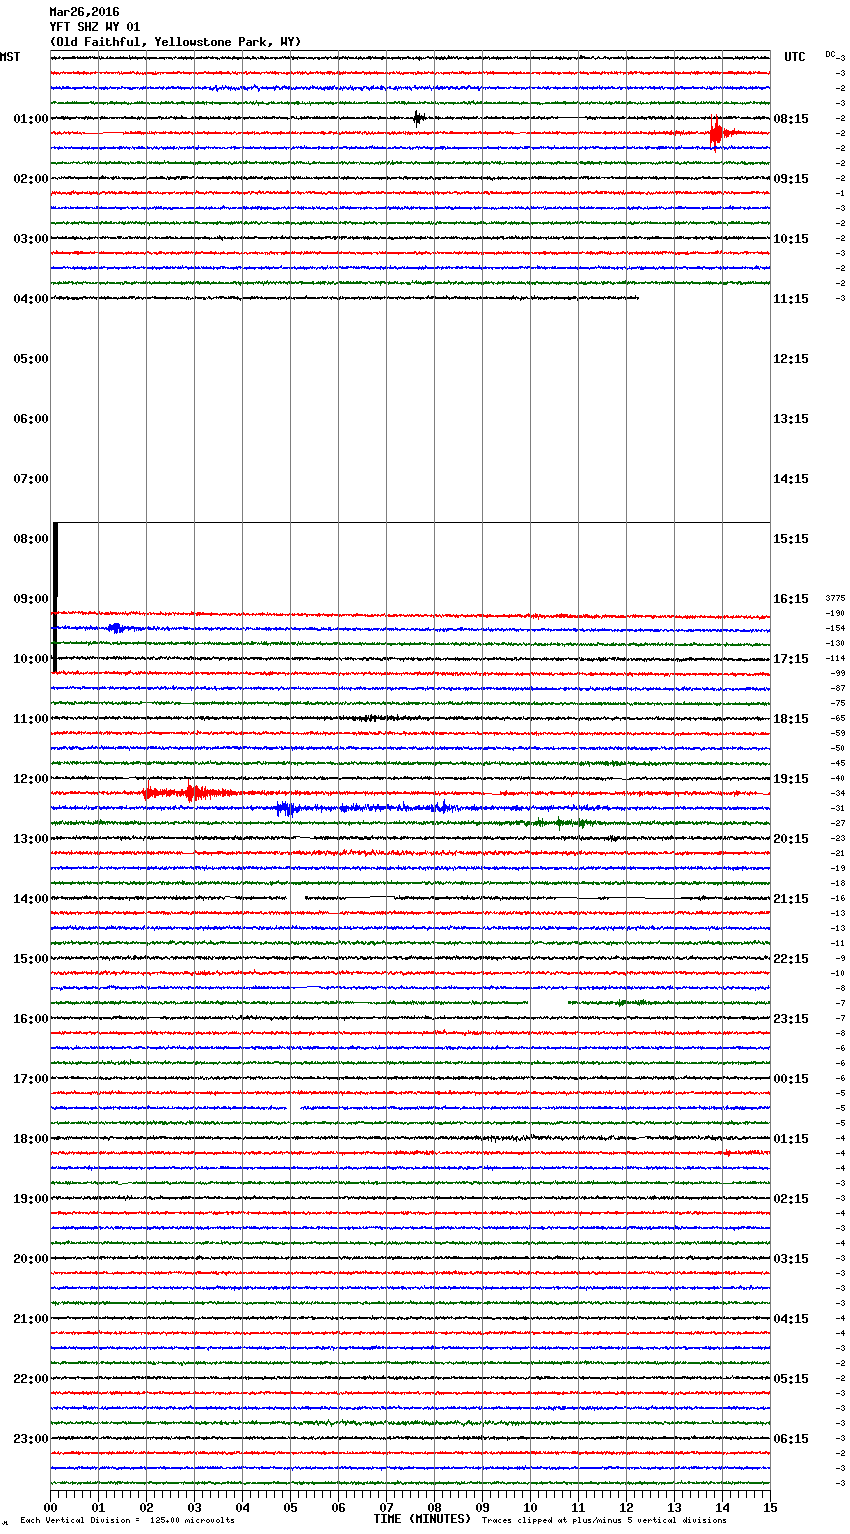The height and width of the screenshot is (1534, 850).
Task: Click the DC offset value 3775
Action: pyautogui.click(x=835, y=598)
